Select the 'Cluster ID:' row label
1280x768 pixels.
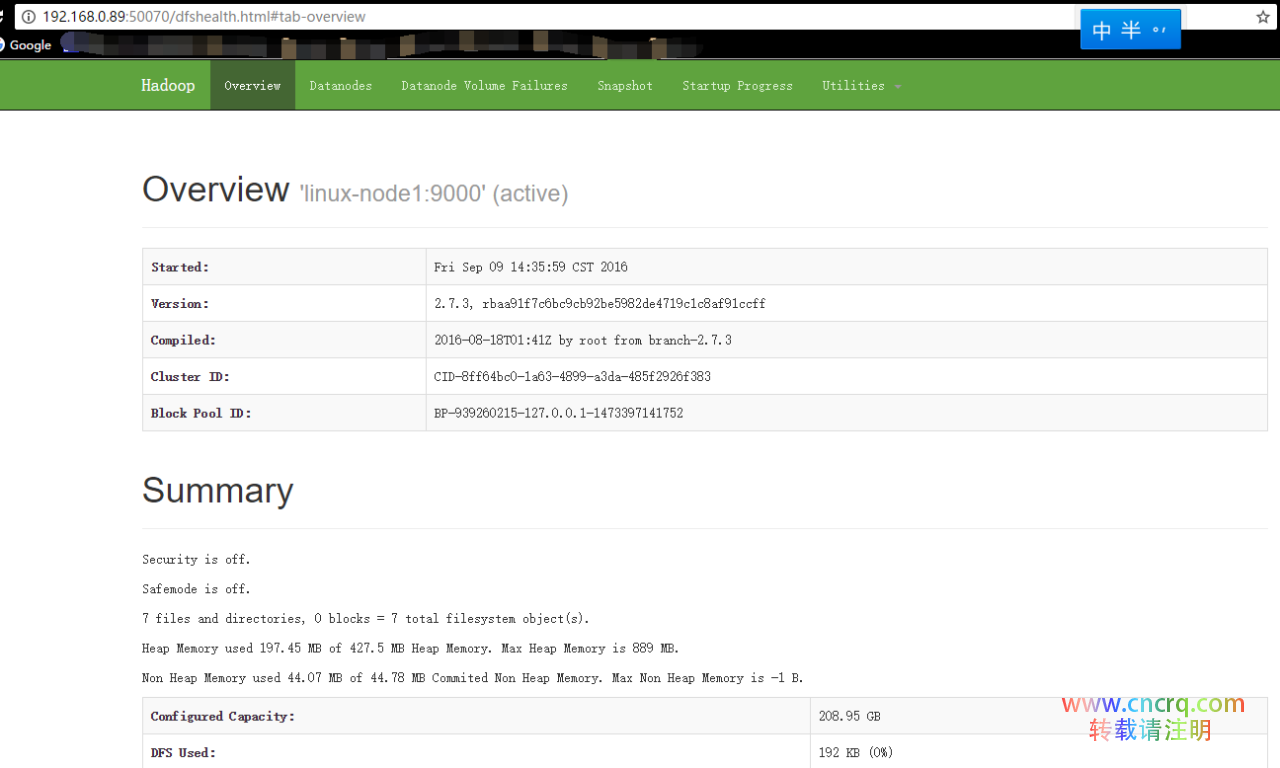[x=190, y=377]
